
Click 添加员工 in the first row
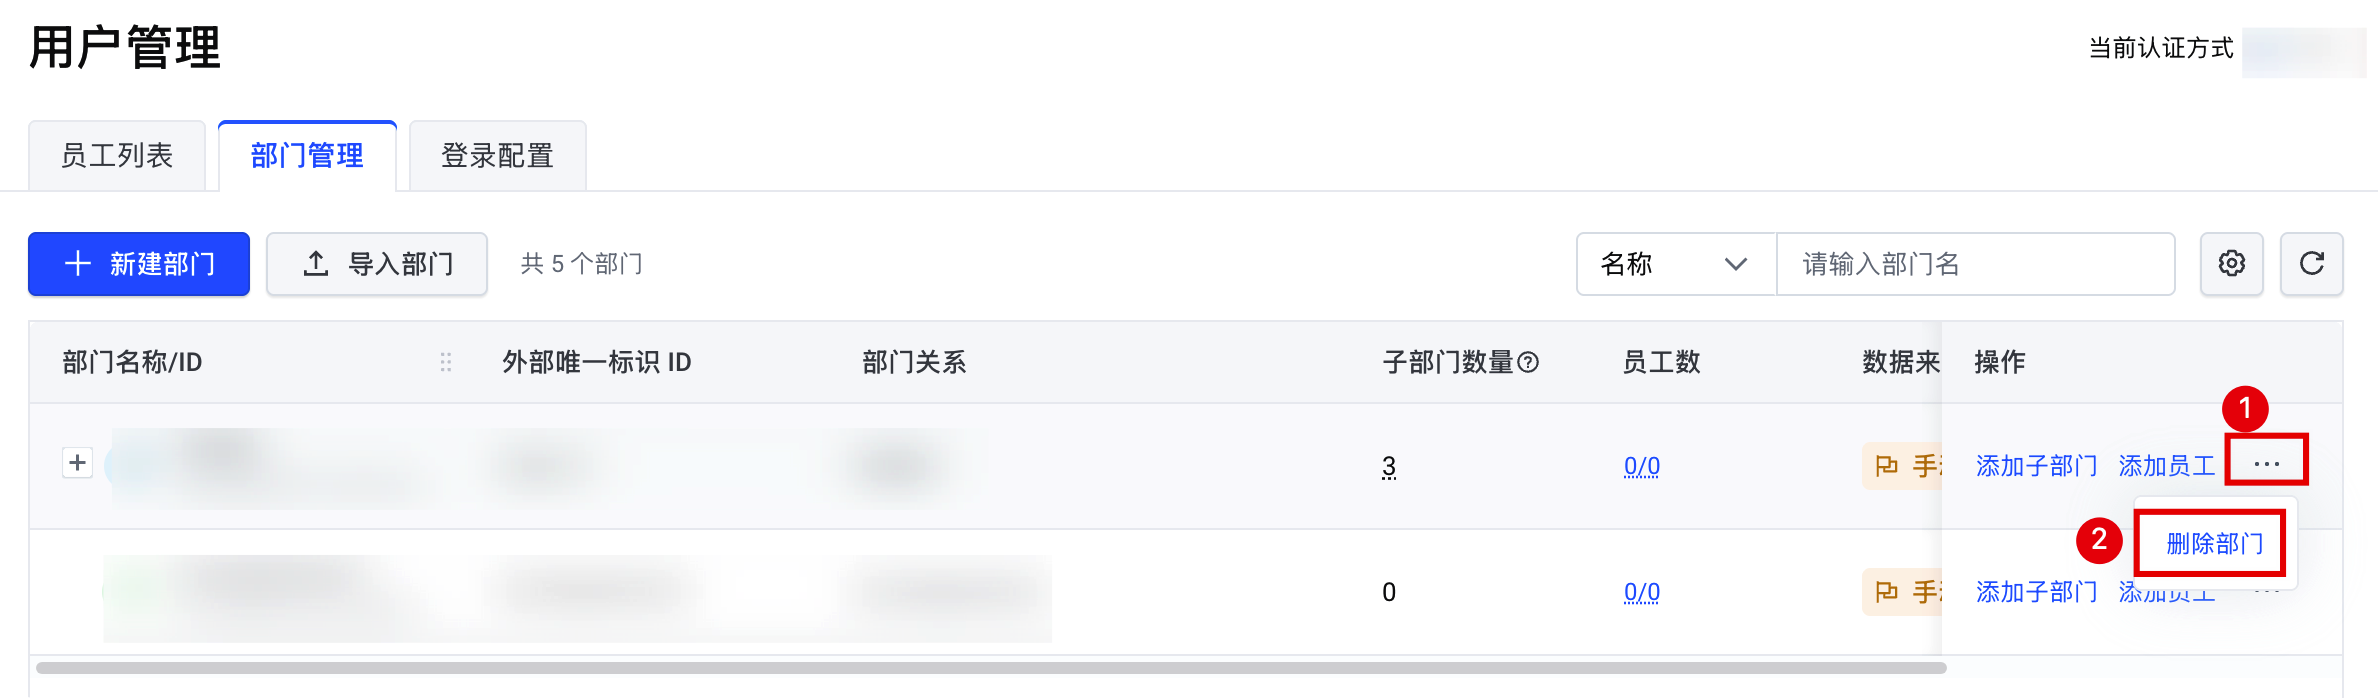coord(2166,466)
